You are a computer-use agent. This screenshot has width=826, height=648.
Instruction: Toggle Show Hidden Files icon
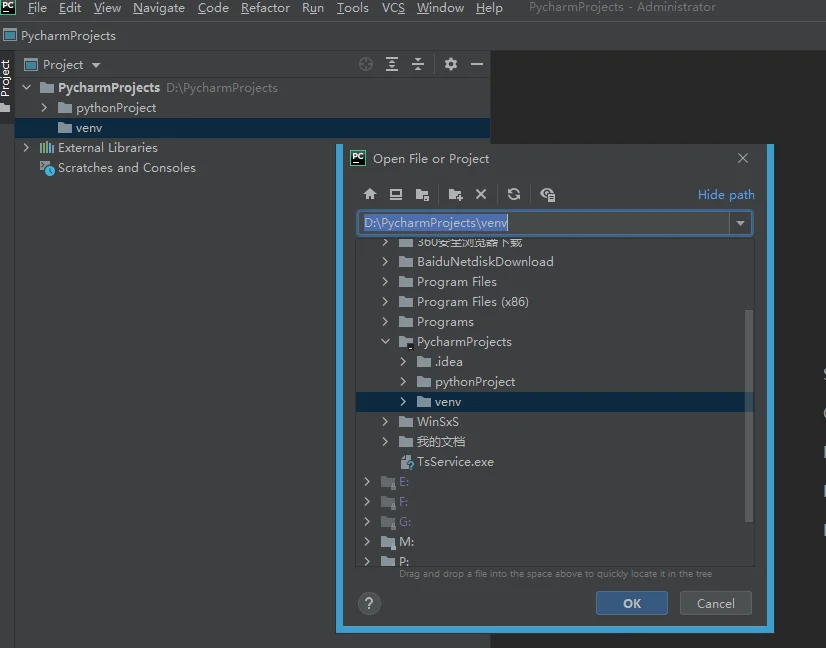[x=547, y=194]
